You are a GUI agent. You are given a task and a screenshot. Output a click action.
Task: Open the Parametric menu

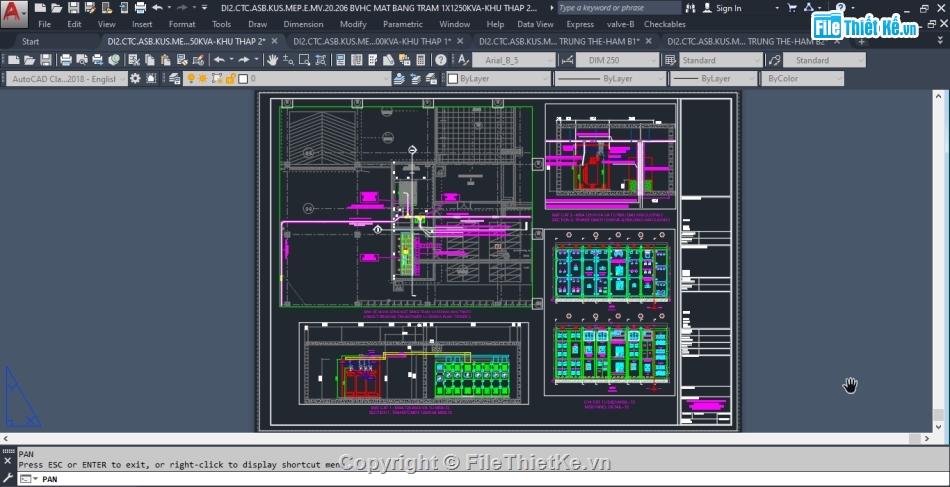(x=403, y=24)
